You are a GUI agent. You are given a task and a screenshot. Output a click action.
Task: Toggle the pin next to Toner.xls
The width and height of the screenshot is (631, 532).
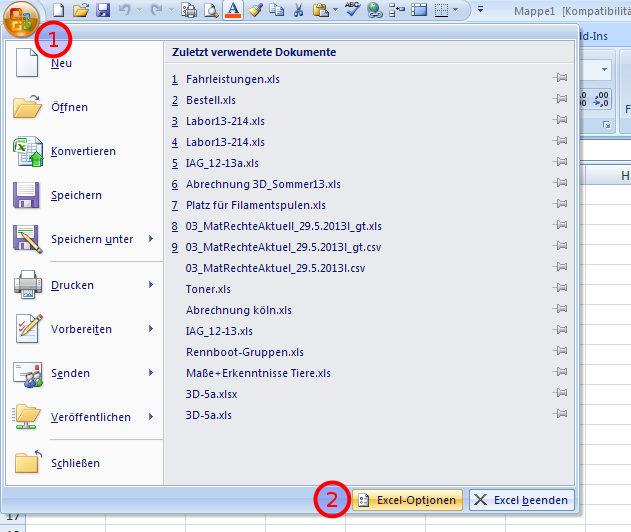point(560,288)
